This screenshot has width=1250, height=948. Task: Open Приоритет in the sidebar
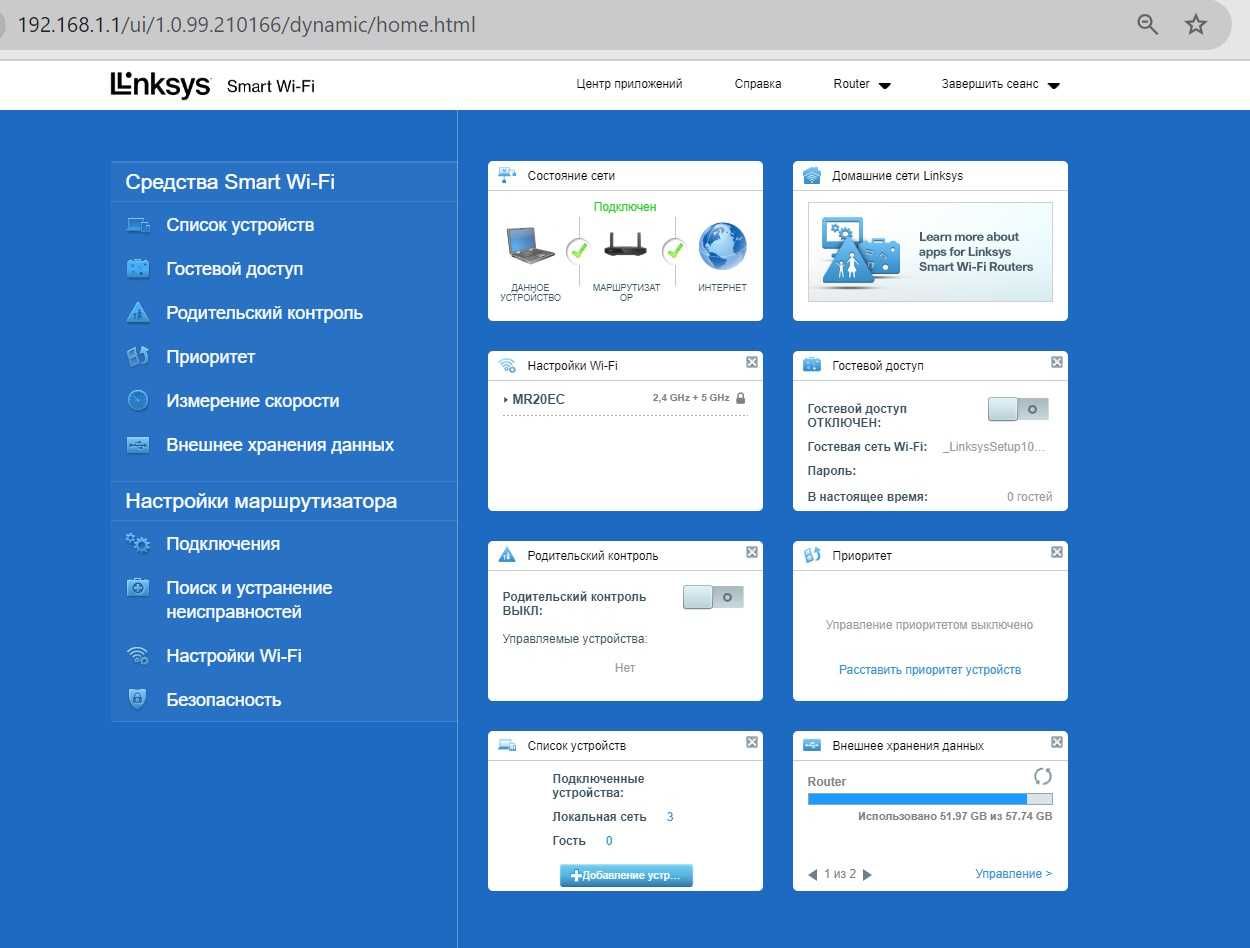(x=211, y=357)
